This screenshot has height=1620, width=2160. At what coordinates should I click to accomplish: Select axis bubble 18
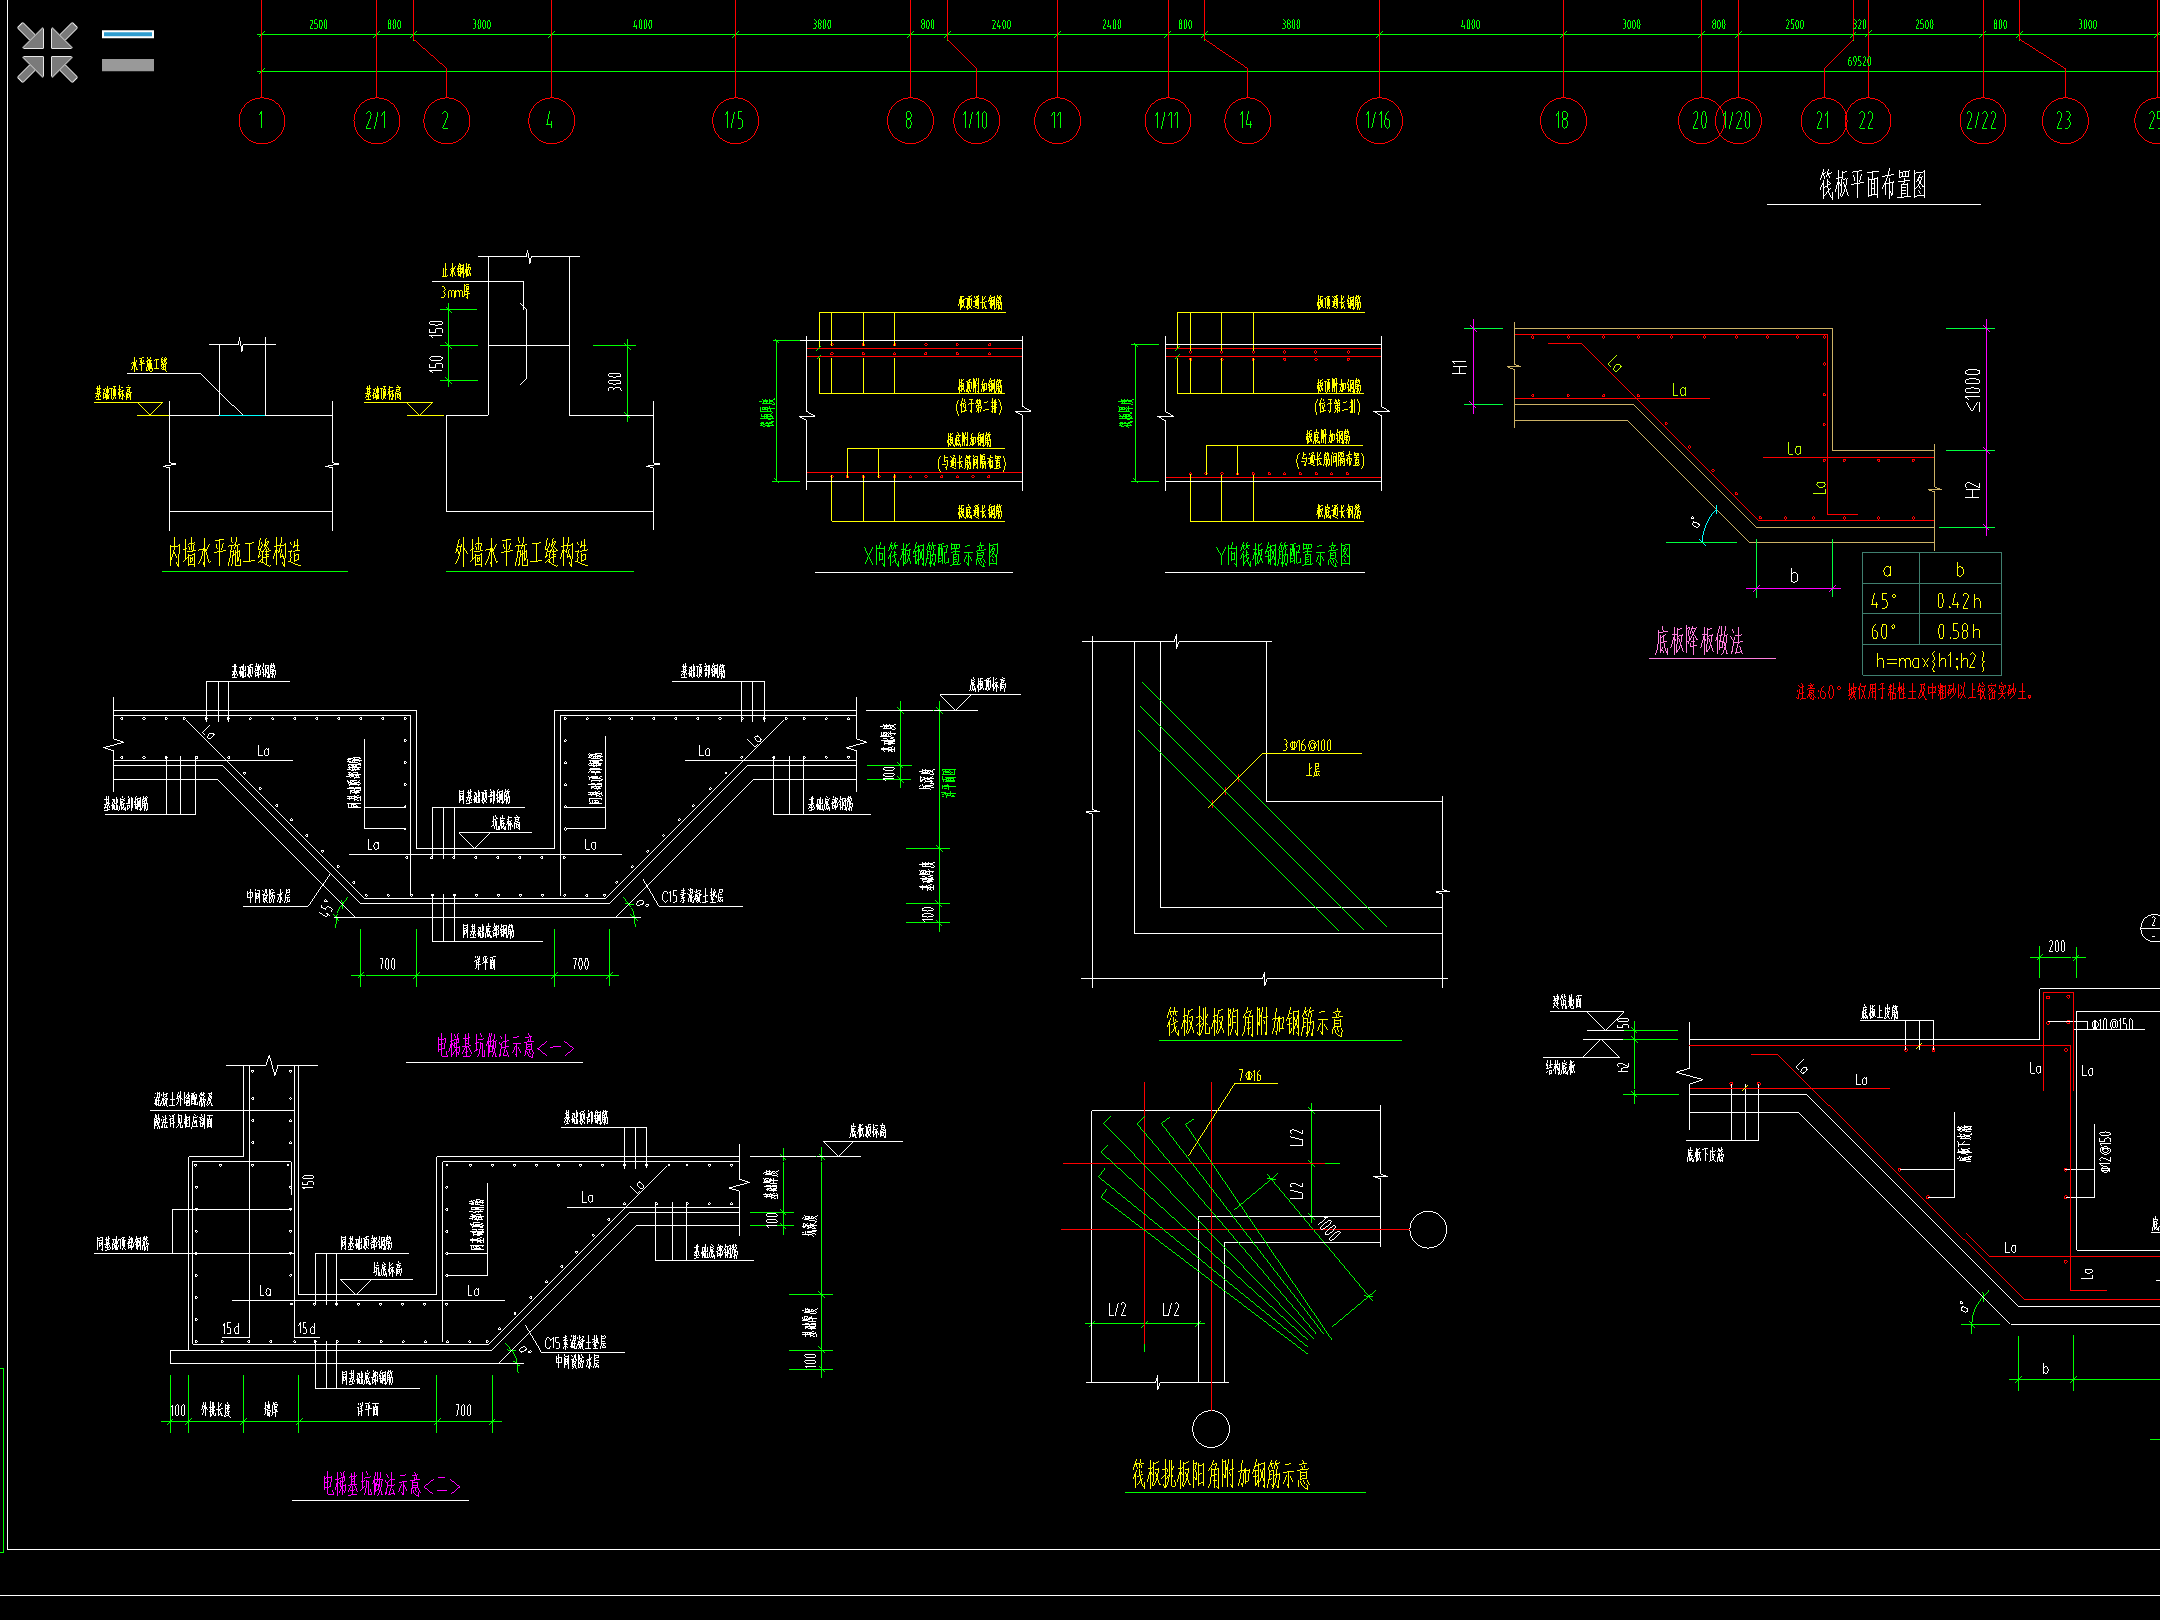(x=1563, y=121)
